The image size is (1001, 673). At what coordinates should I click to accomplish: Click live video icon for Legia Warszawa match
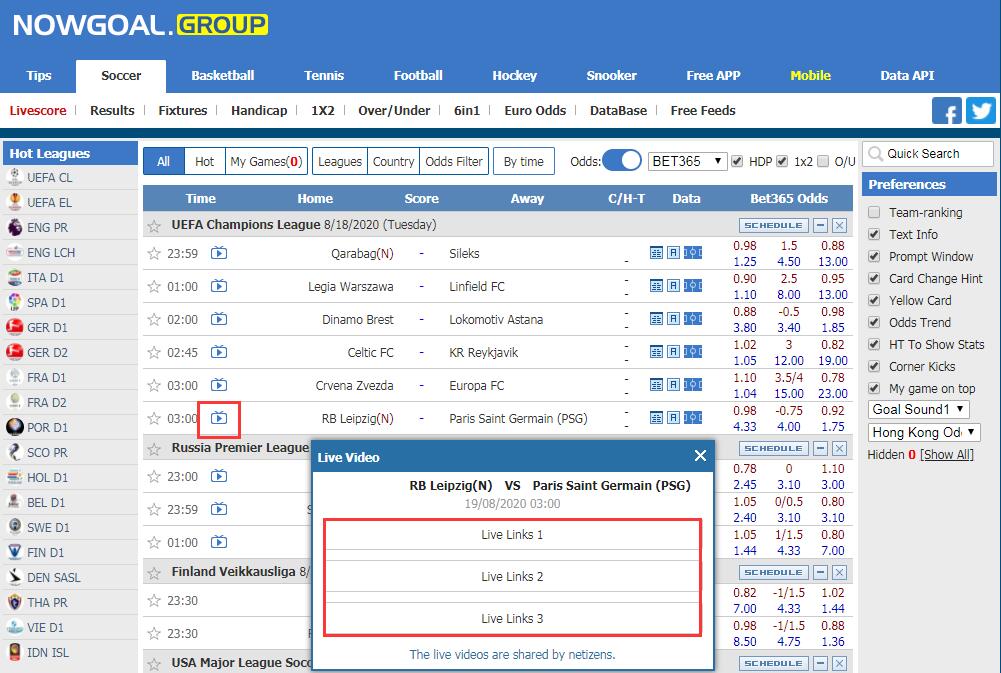pyautogui.click(x=219, y=286)
